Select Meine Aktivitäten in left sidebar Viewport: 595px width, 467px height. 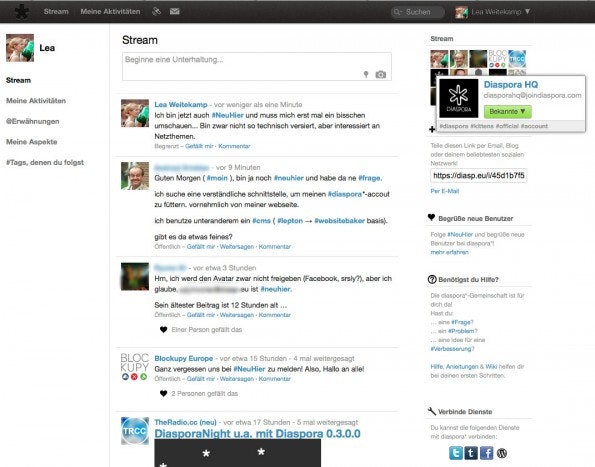[36, 101]
